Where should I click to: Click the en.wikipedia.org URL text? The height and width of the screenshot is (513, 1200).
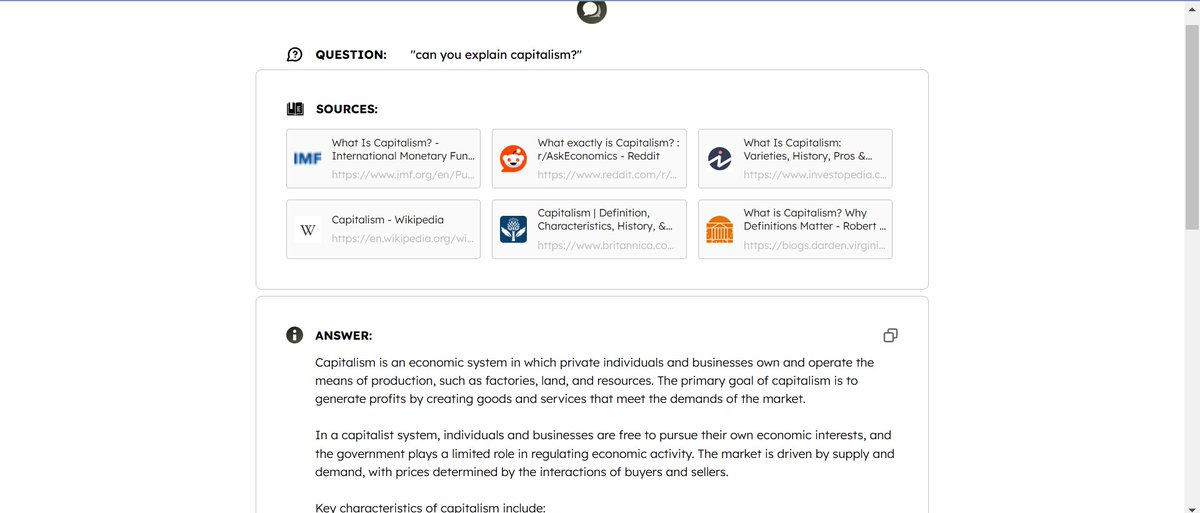pyautogui.click(x=402, y=238)
